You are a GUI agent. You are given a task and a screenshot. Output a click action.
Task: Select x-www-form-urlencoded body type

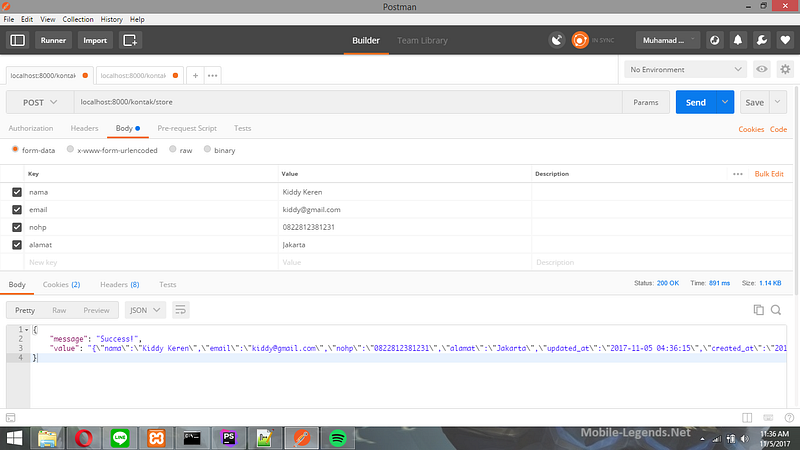click(x=70, y=149)
